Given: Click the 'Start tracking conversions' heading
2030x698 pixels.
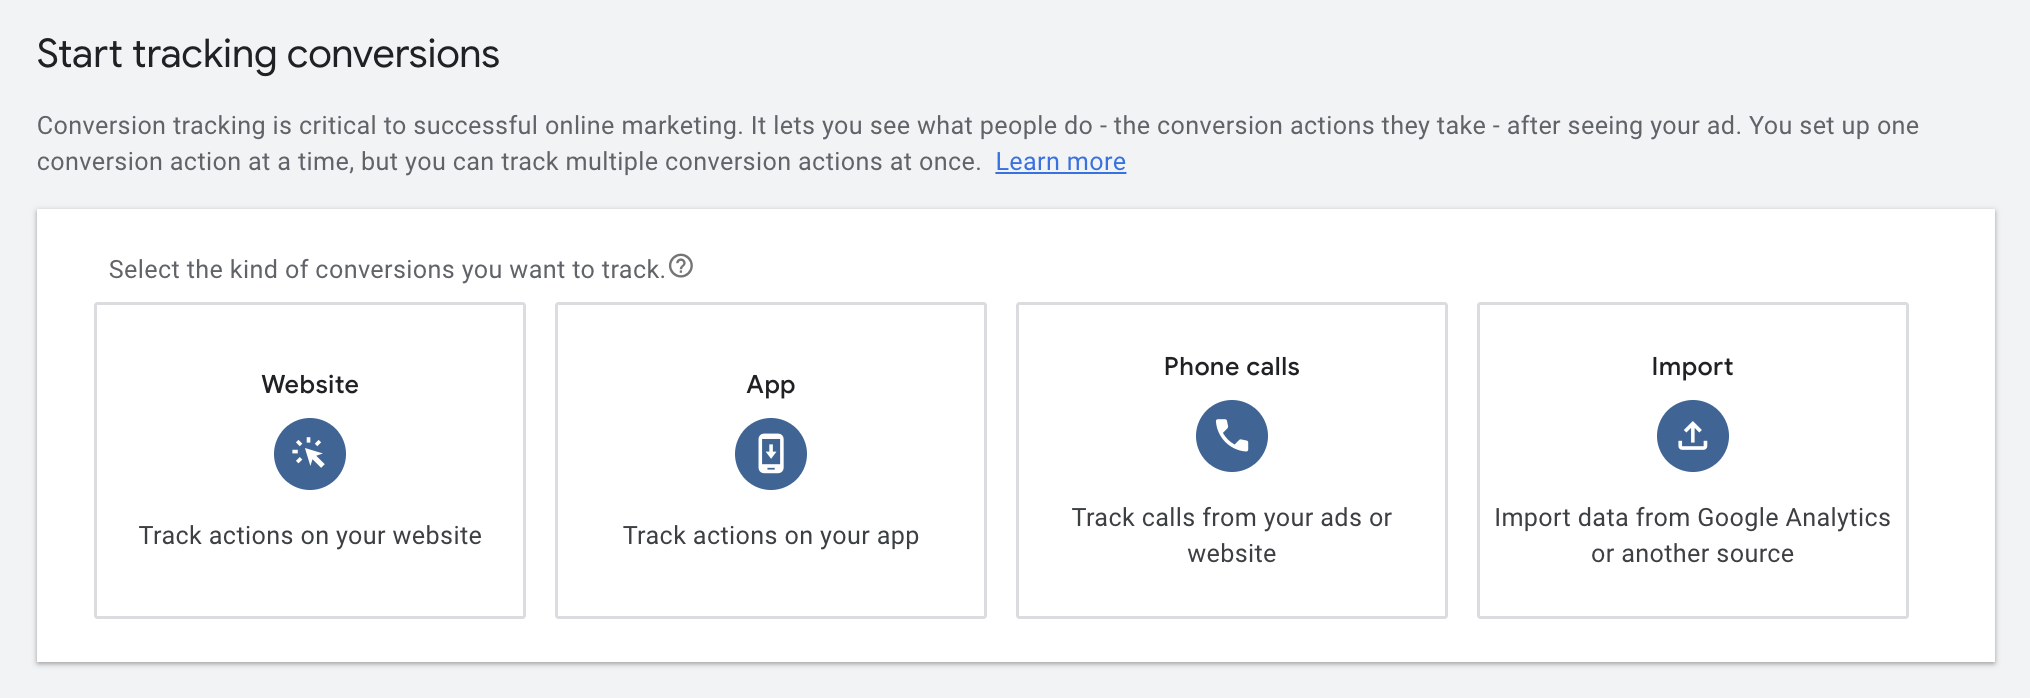Looking at the screenshot, I should [x=268, y=54].
